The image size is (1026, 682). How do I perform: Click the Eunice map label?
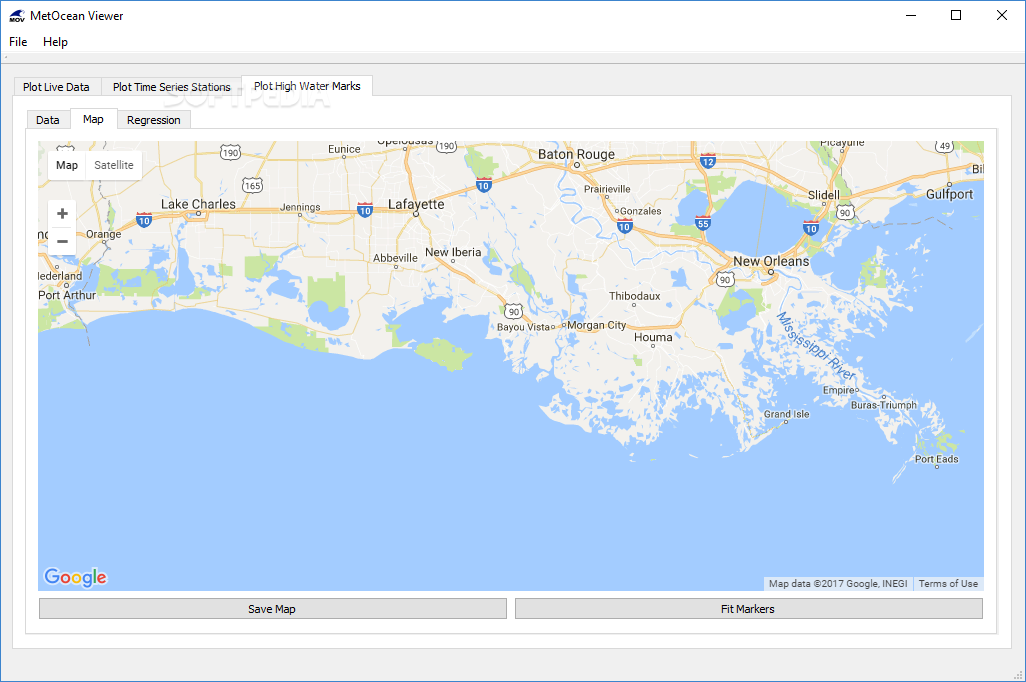(344, 149)
